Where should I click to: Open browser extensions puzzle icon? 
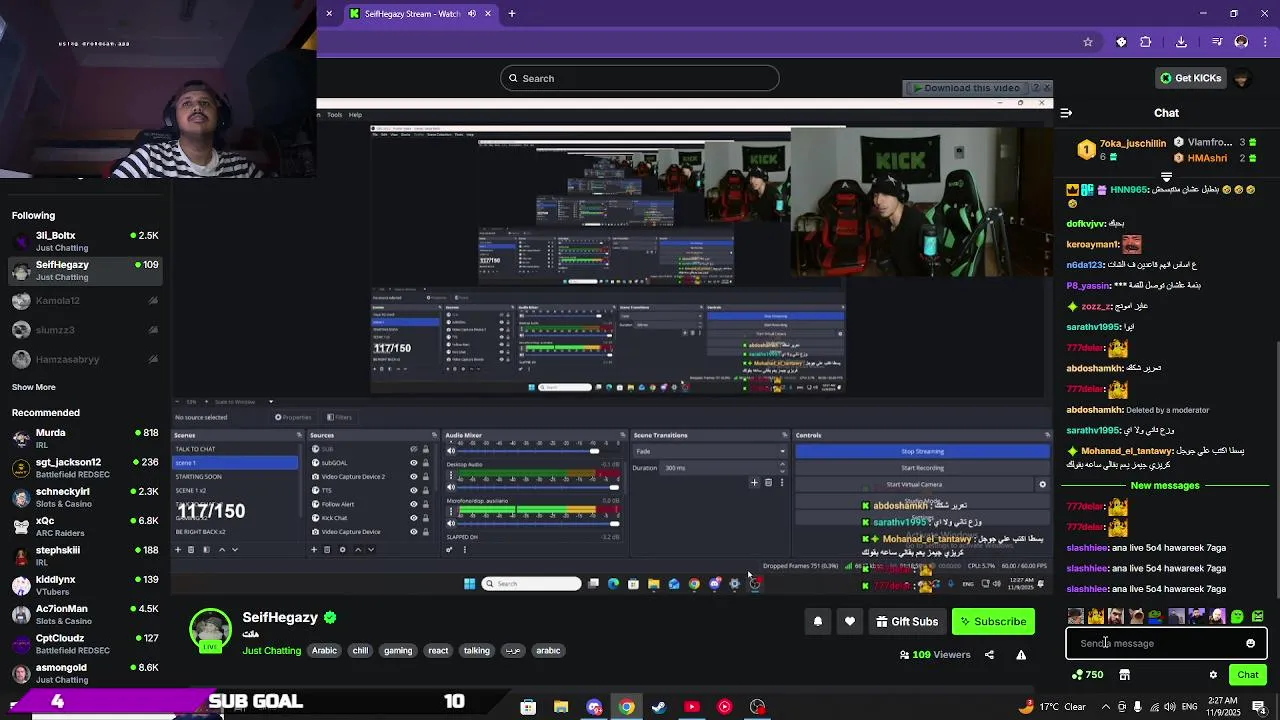[x=1146, y=42]
